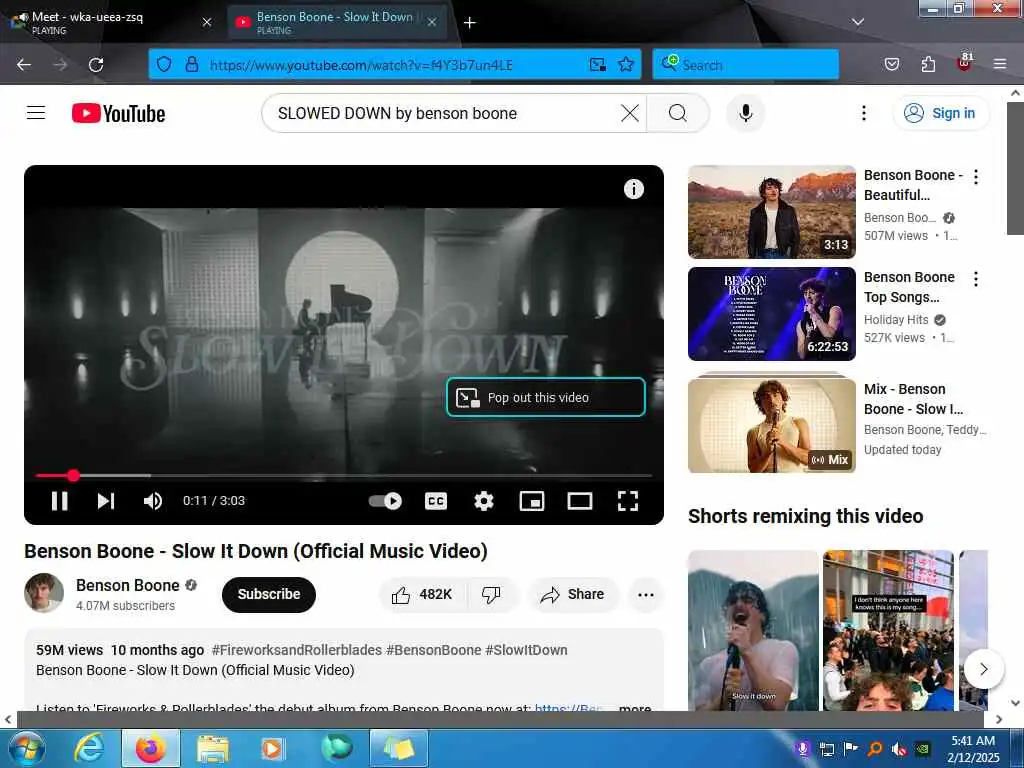Click the #FireworksandRollerblades hashtag
Screen dimensions: 1024x768
pos(296,650)
